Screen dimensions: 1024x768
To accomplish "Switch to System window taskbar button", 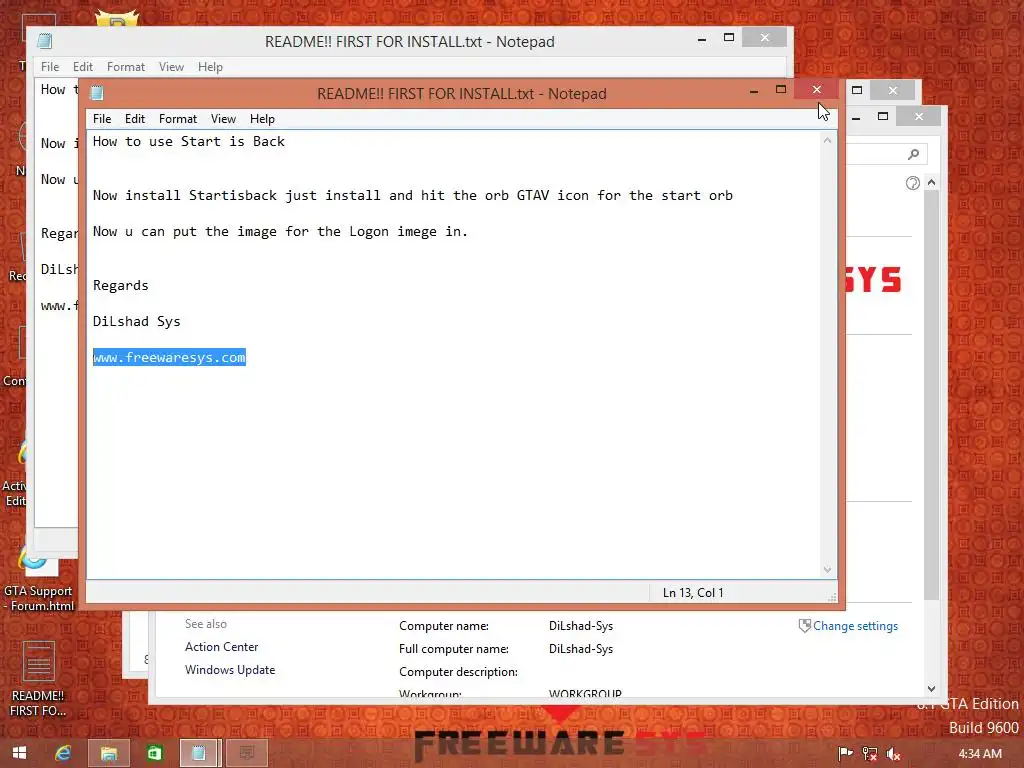I will [247, 753].
